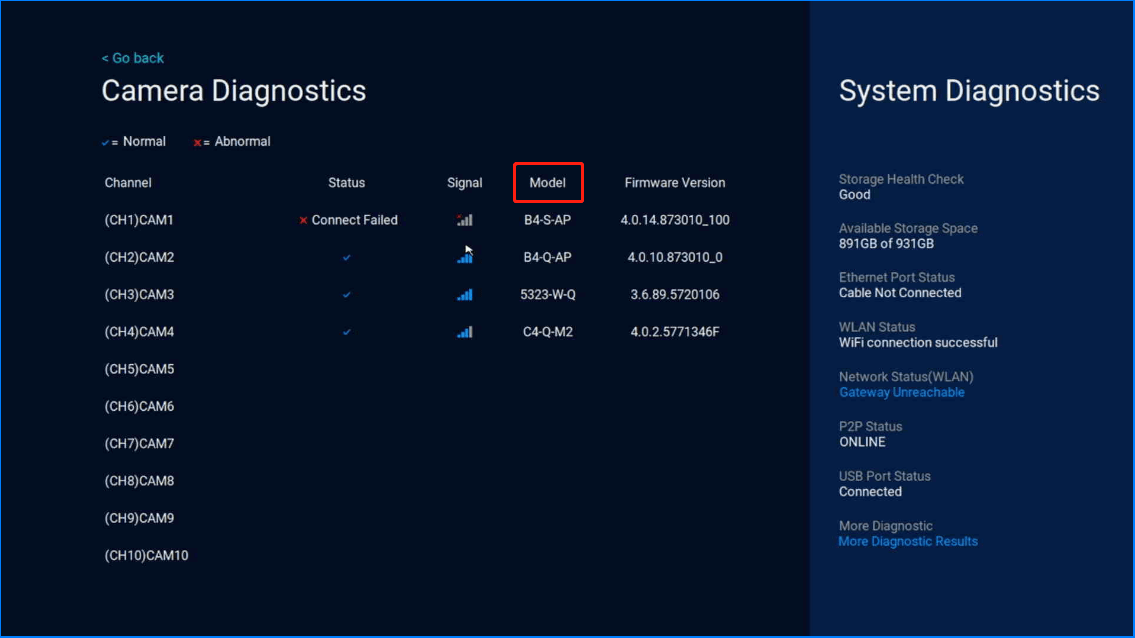
Task: Click firmware version 3.6.89.5720106
Action: (675, 295)
